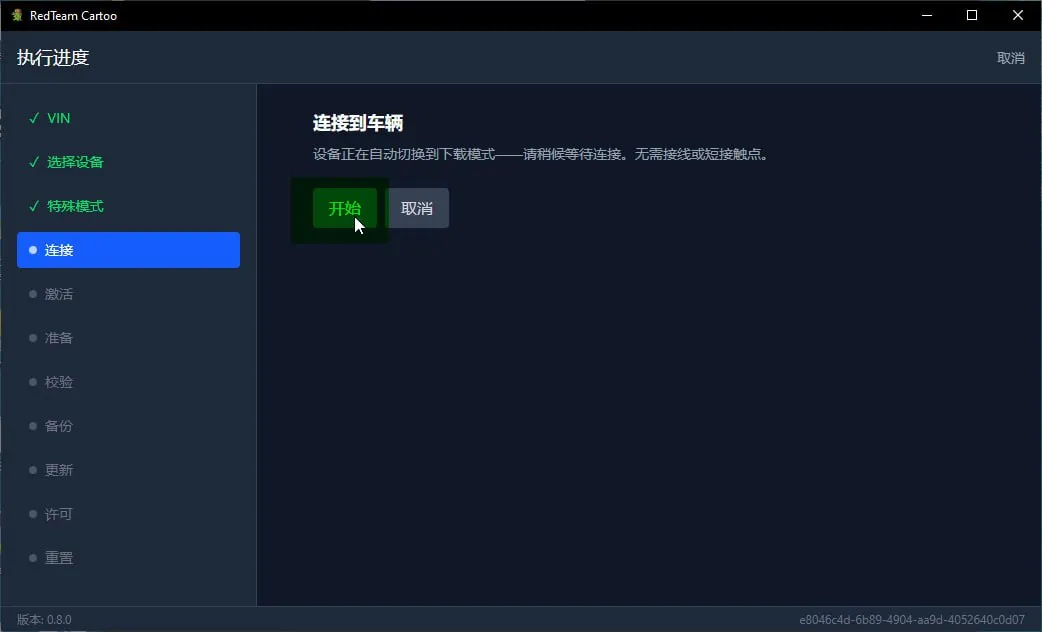Click the checkmark icon beside VIN
Image resolution: width=1042 pixels, height=632 pixels.
34,118
